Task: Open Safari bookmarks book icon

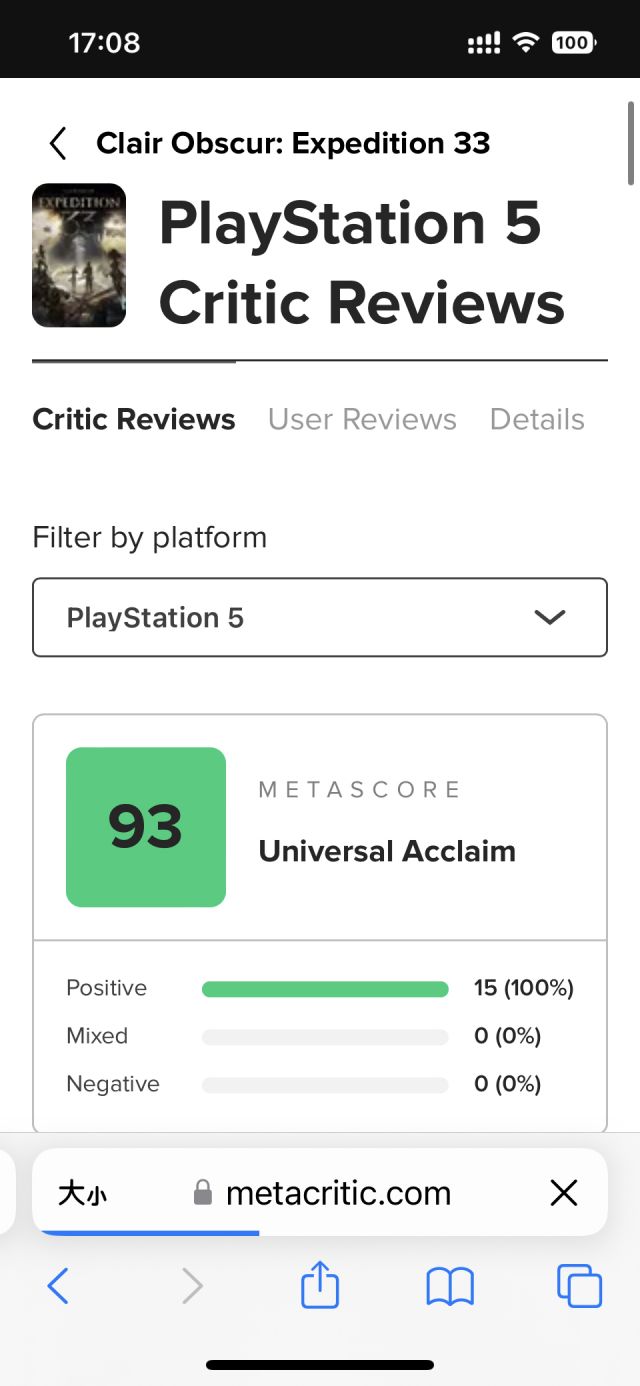Action: tap(450, 1286)
